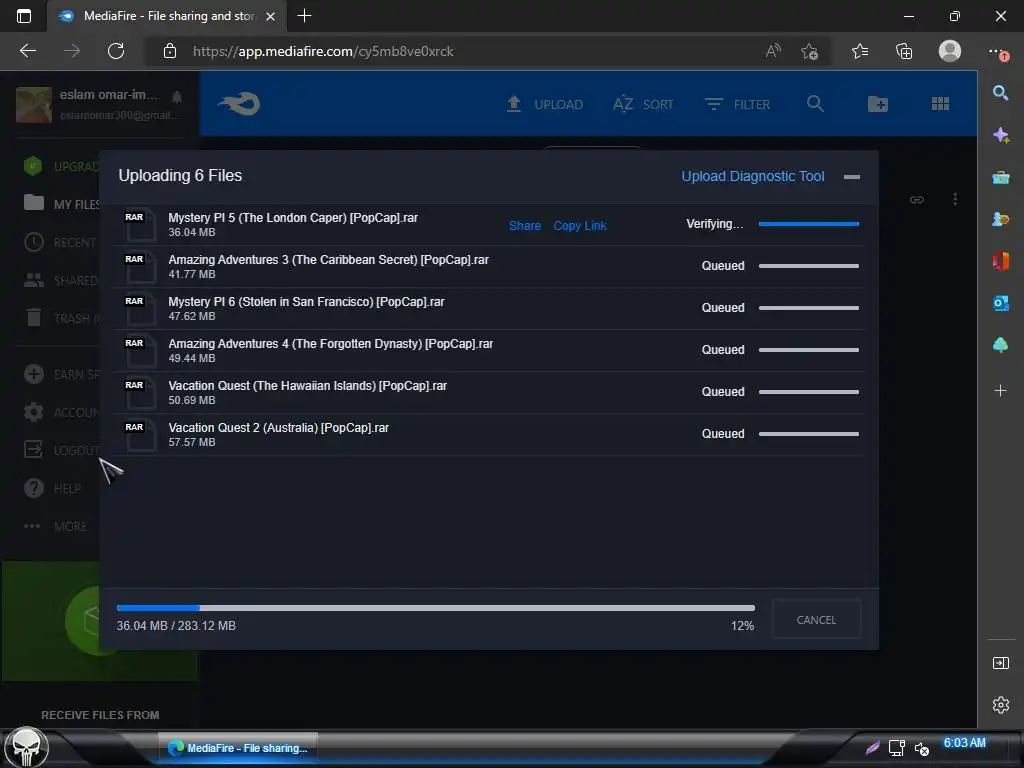This screenshot has width=1024, height=768.
Task: Click the overall upload progress bar
Action: tap(436, 607)
